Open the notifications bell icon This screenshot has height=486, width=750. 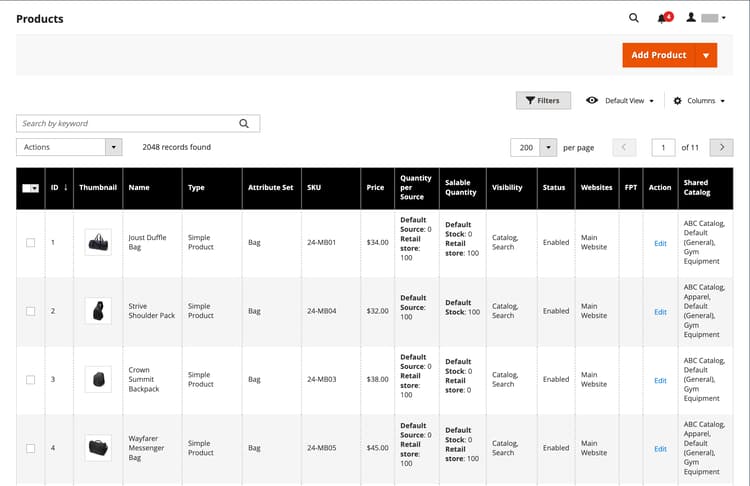pyautogui.click(x=665, y=18)
